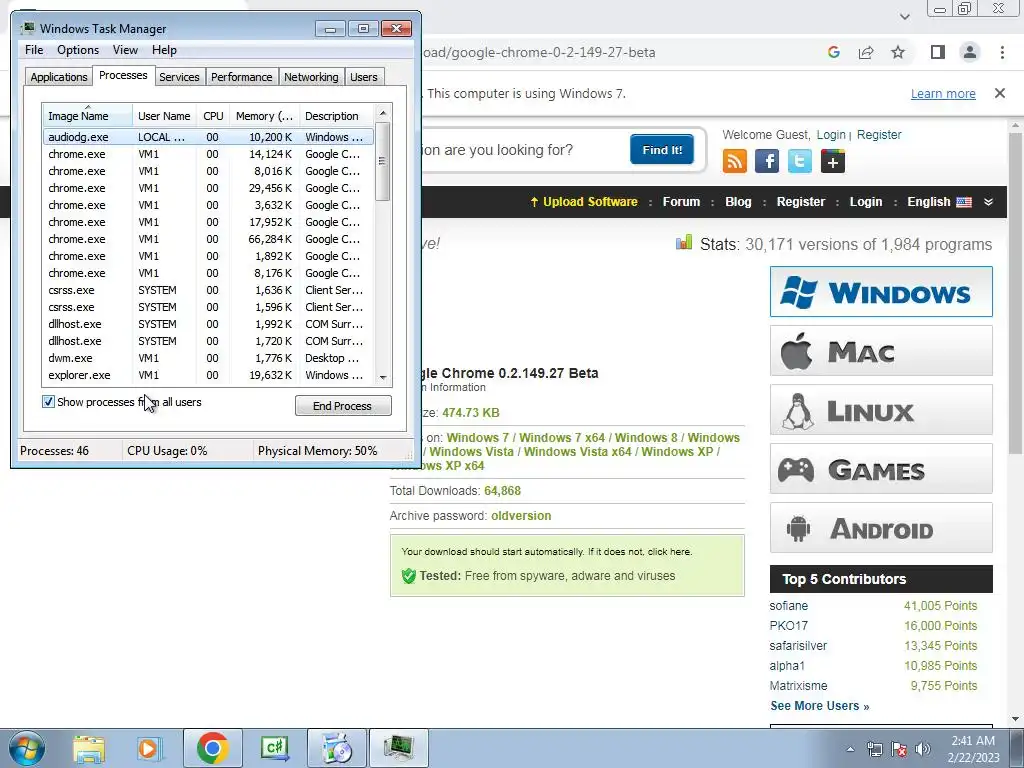The image size is (1024, 768).
Task: Open the Twitter icon link
Action: pyautogui.click(x=799, y=161)
